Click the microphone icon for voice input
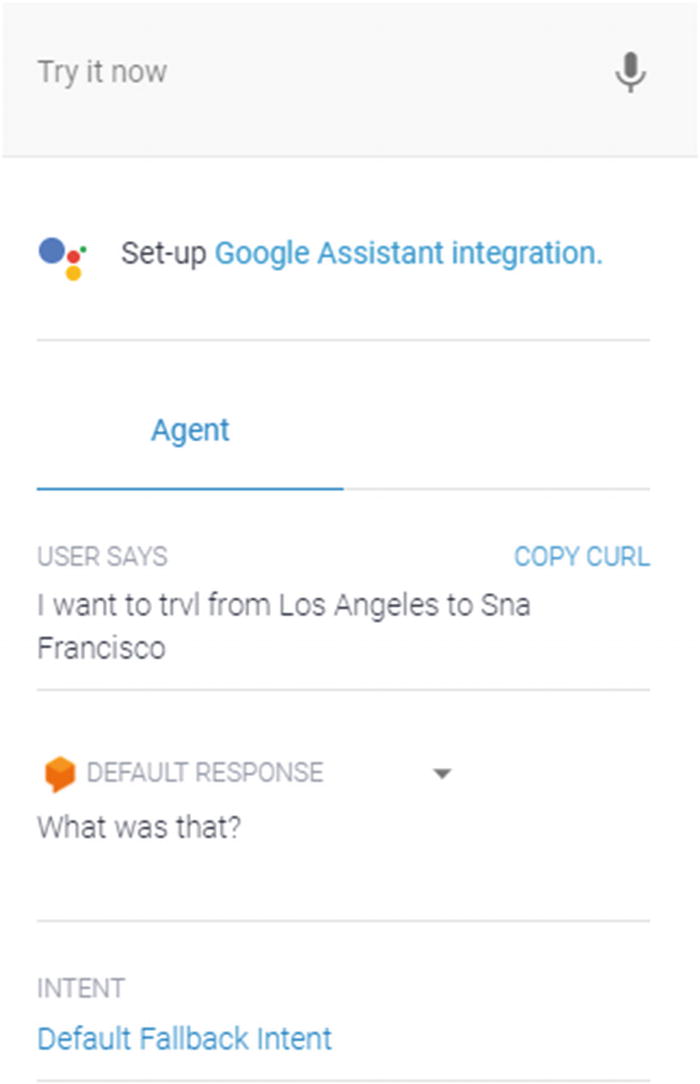Image resolution: width=700 pixels, height=1084 pixels. point(630,72)
